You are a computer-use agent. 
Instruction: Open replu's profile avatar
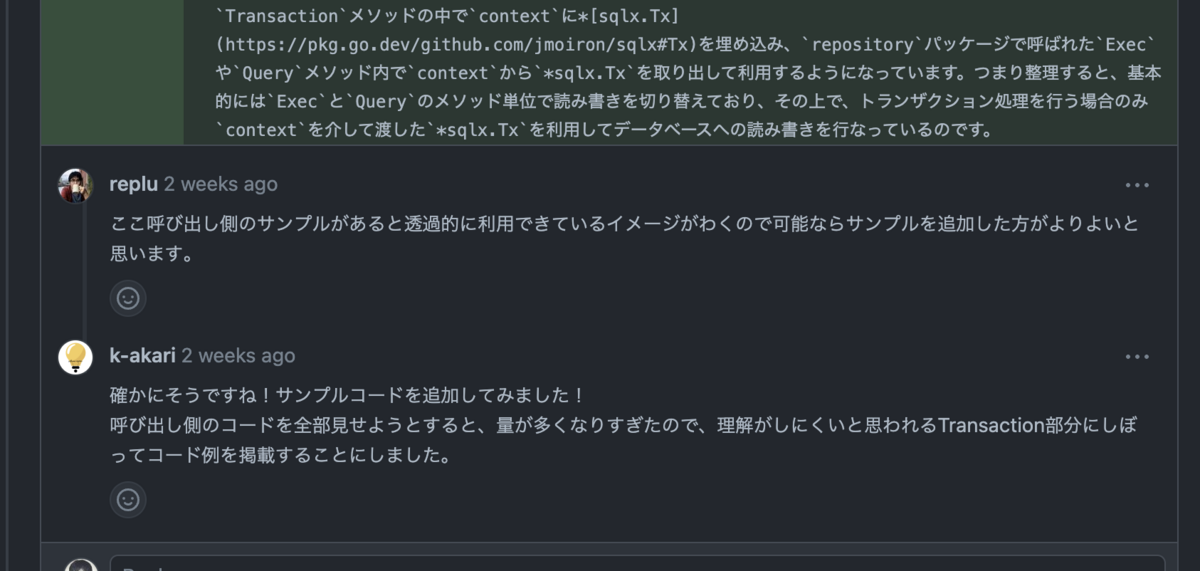(x=76, y=185)
